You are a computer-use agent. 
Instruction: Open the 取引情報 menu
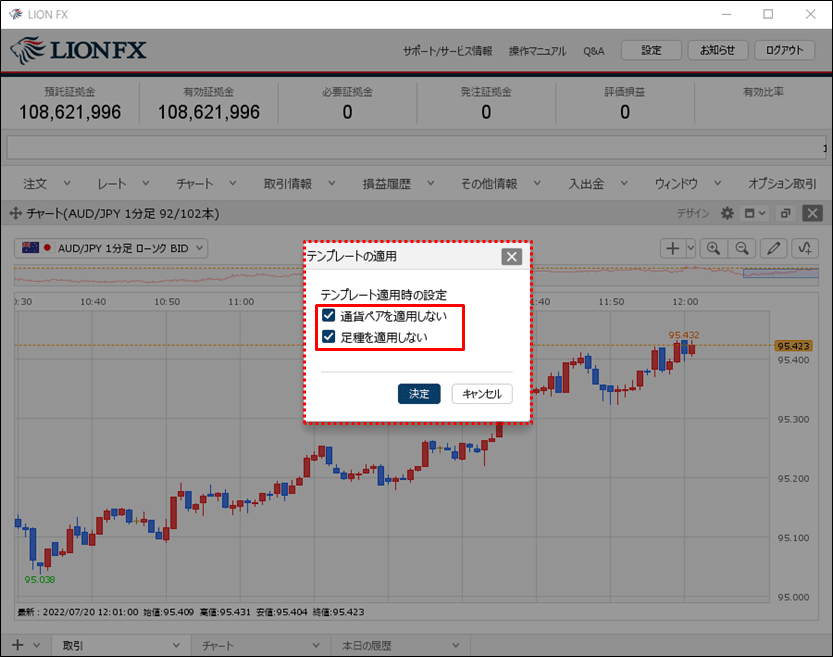299,184
